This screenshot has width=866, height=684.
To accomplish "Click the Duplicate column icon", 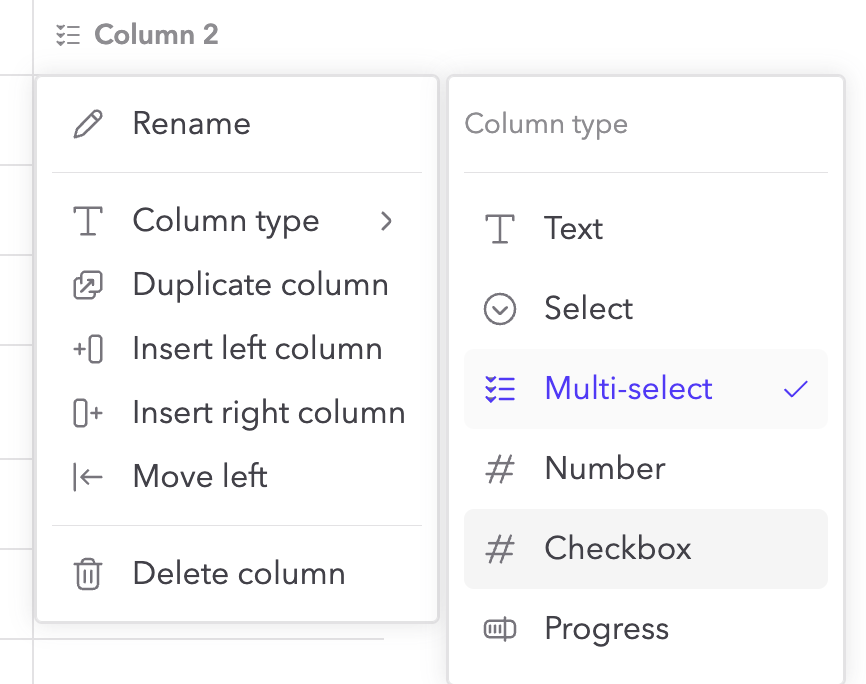I will point(89,285).
